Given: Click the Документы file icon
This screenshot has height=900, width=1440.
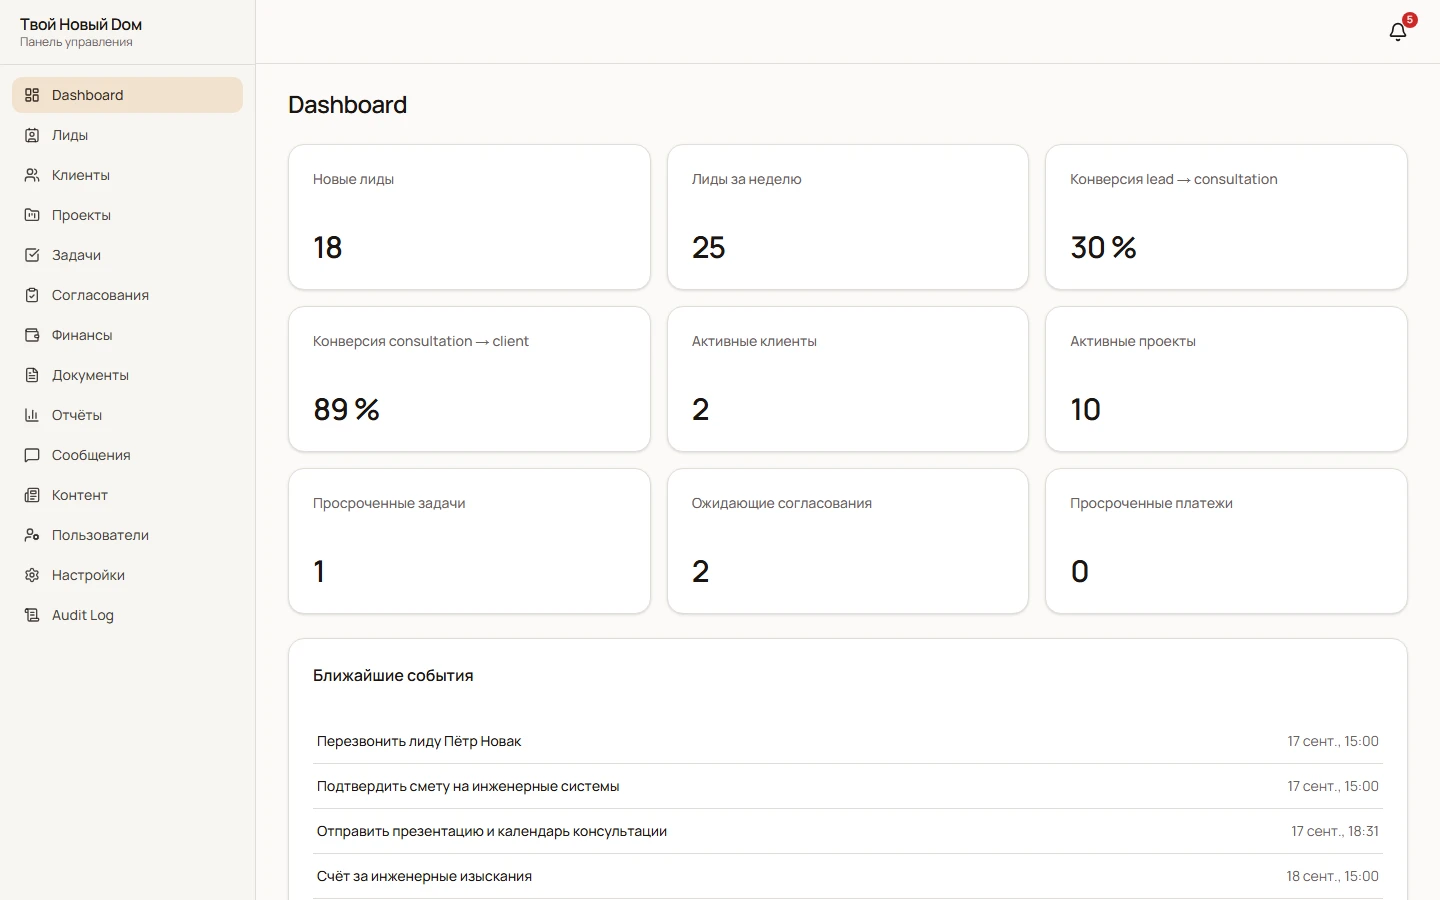Looking at the screenshot, I should point(32,375).
